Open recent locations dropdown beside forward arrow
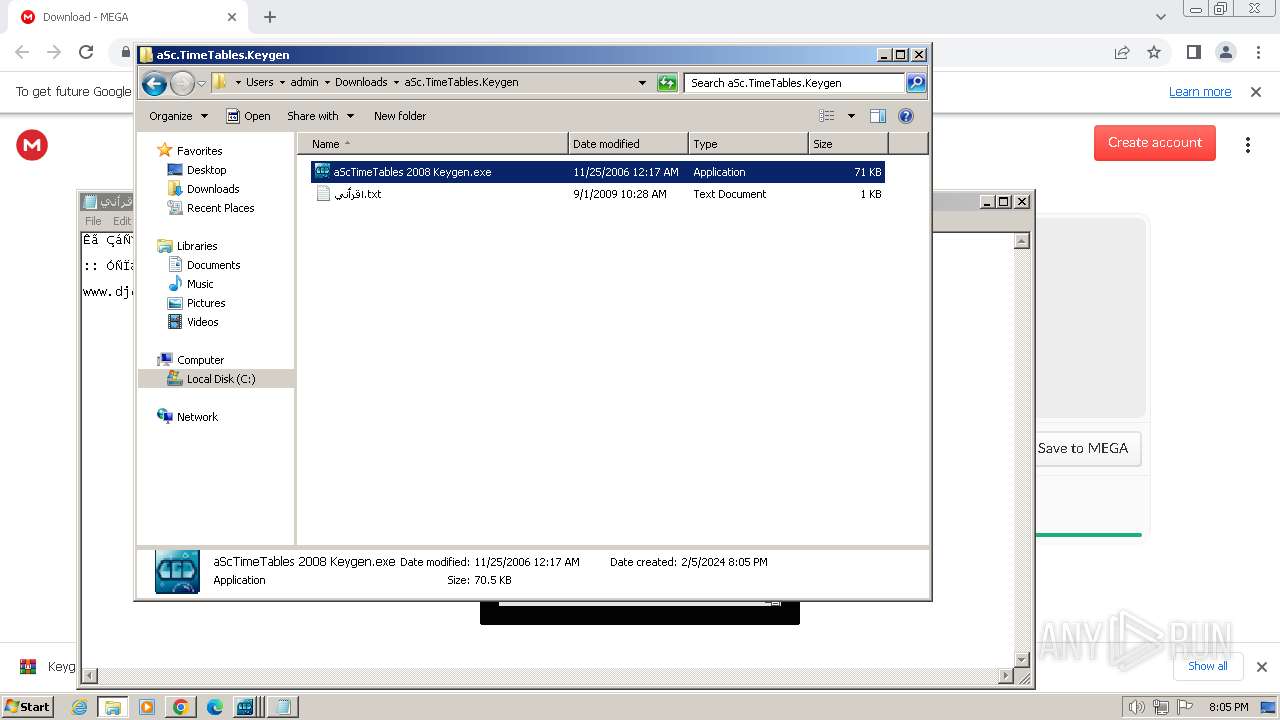This screenshot has width=1280, height=720. pyautogui.click(x=201, y=83)
